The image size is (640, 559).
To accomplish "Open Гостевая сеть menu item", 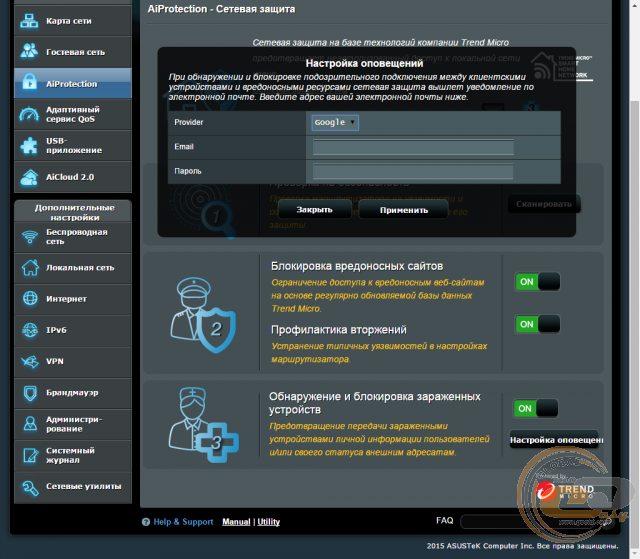I will 73,52.
